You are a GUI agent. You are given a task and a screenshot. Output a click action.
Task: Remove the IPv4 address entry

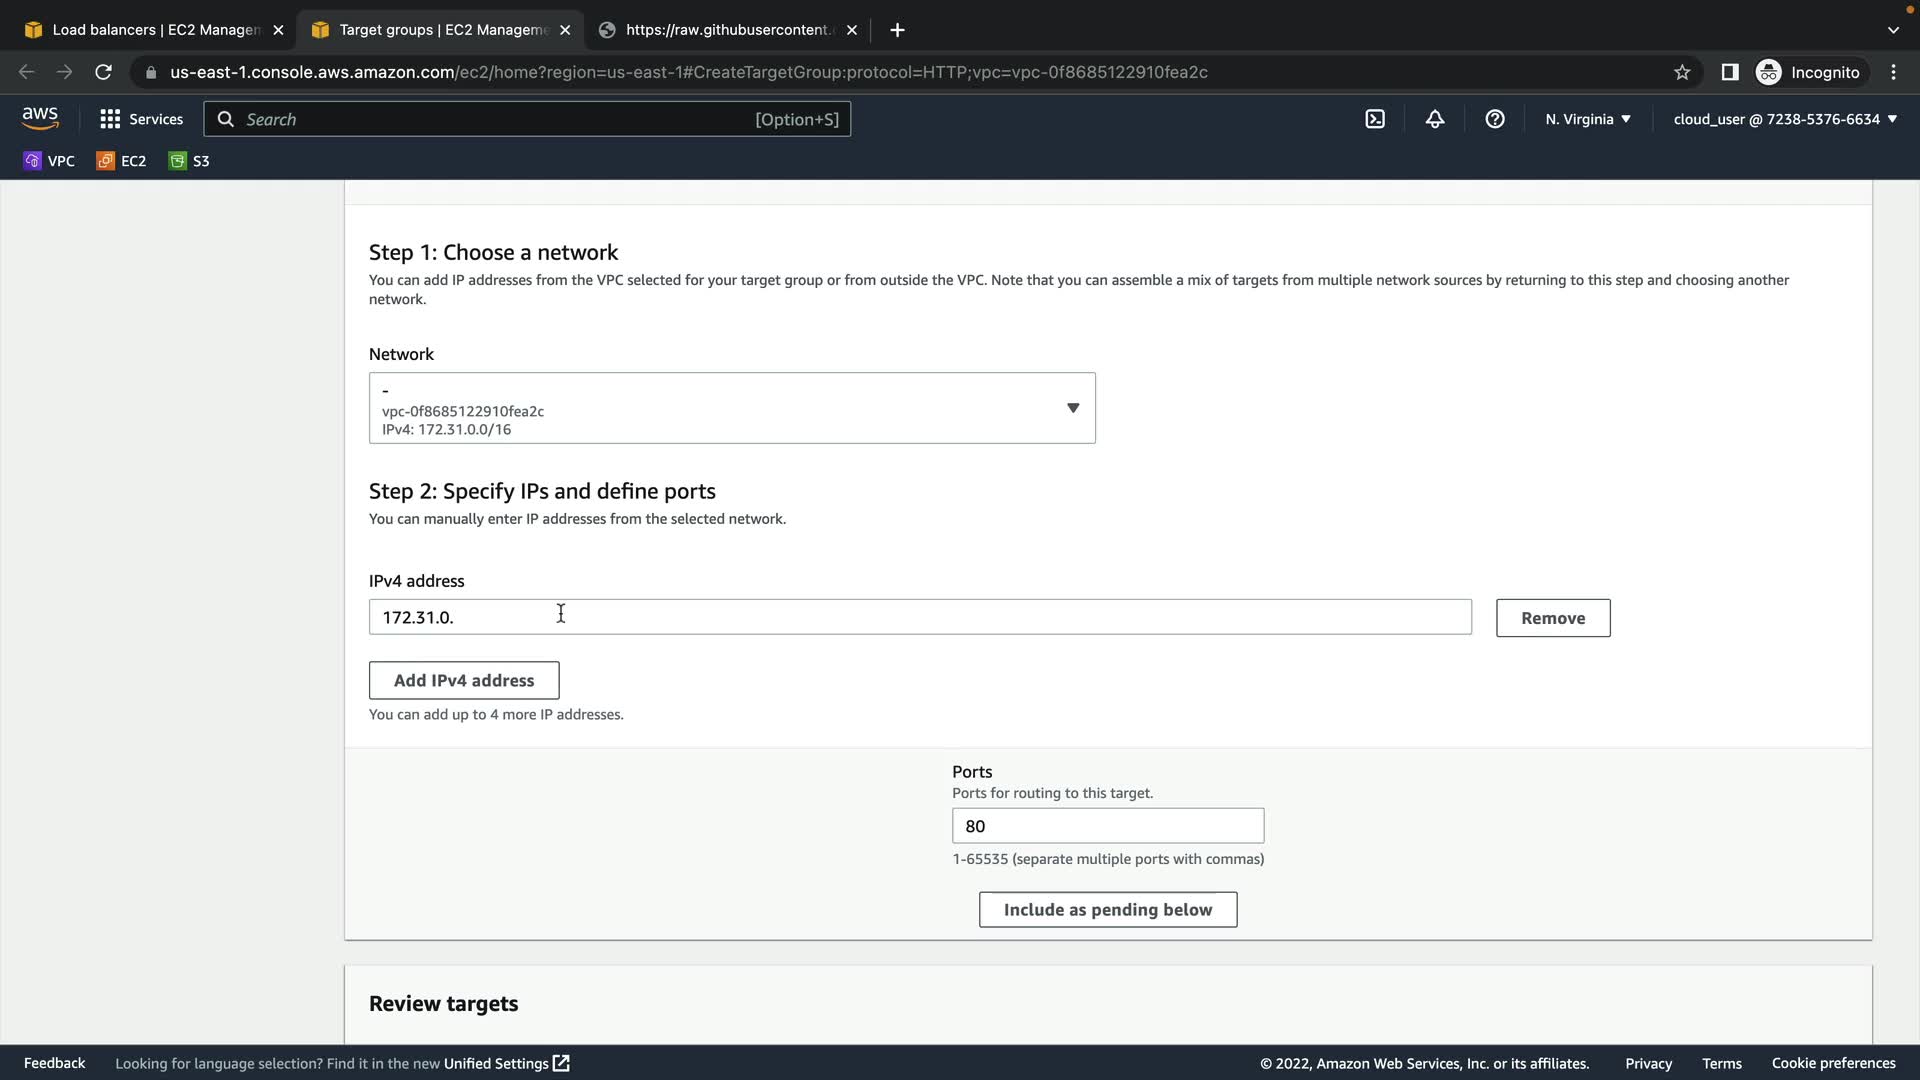pos(1552,618)
